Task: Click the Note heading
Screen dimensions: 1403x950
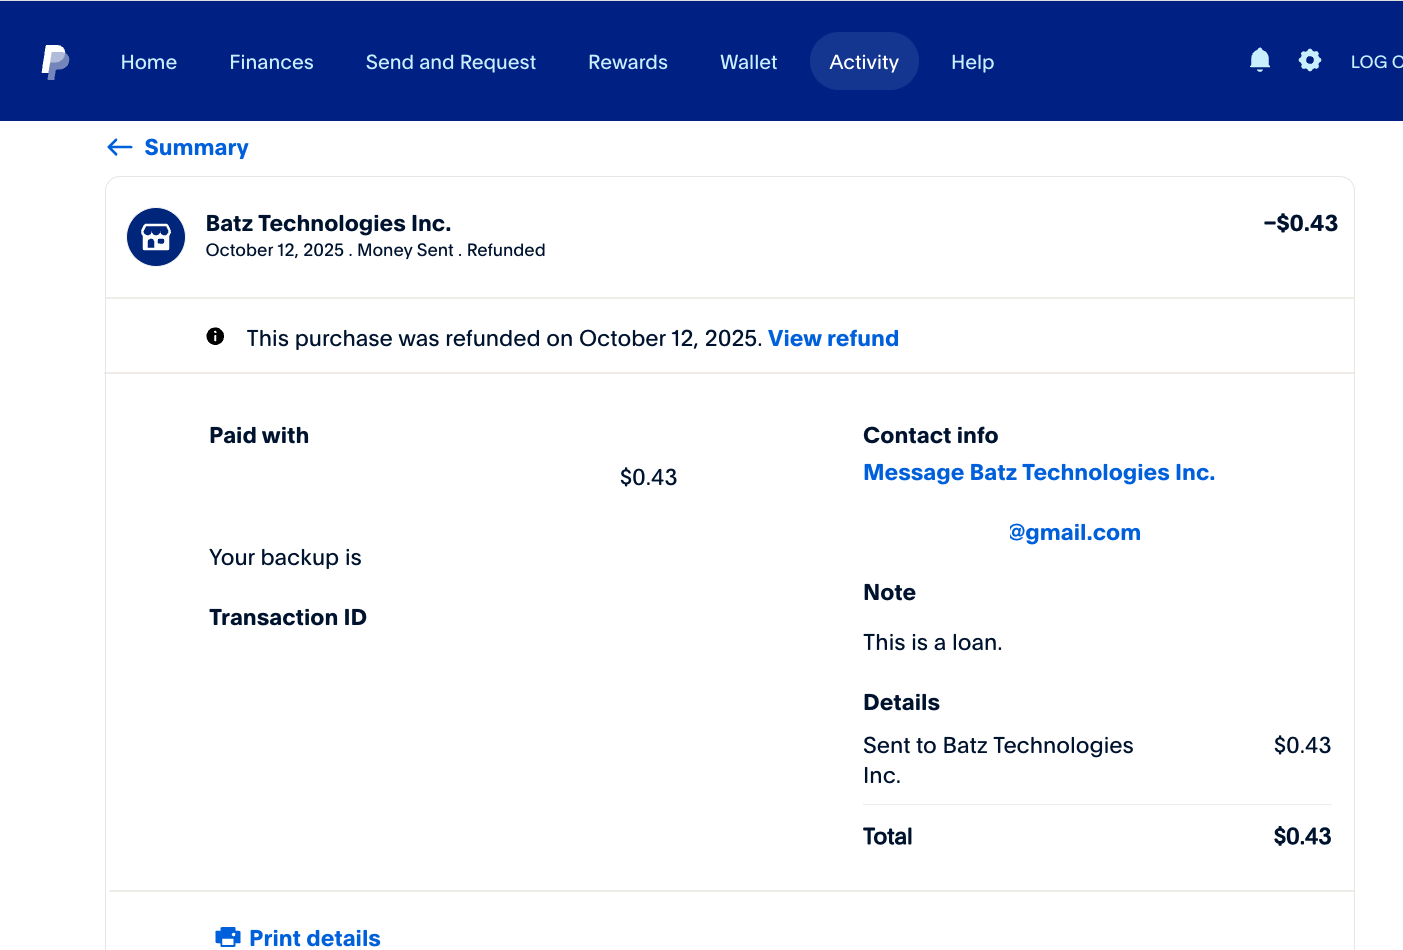Action: coord(889,592)
